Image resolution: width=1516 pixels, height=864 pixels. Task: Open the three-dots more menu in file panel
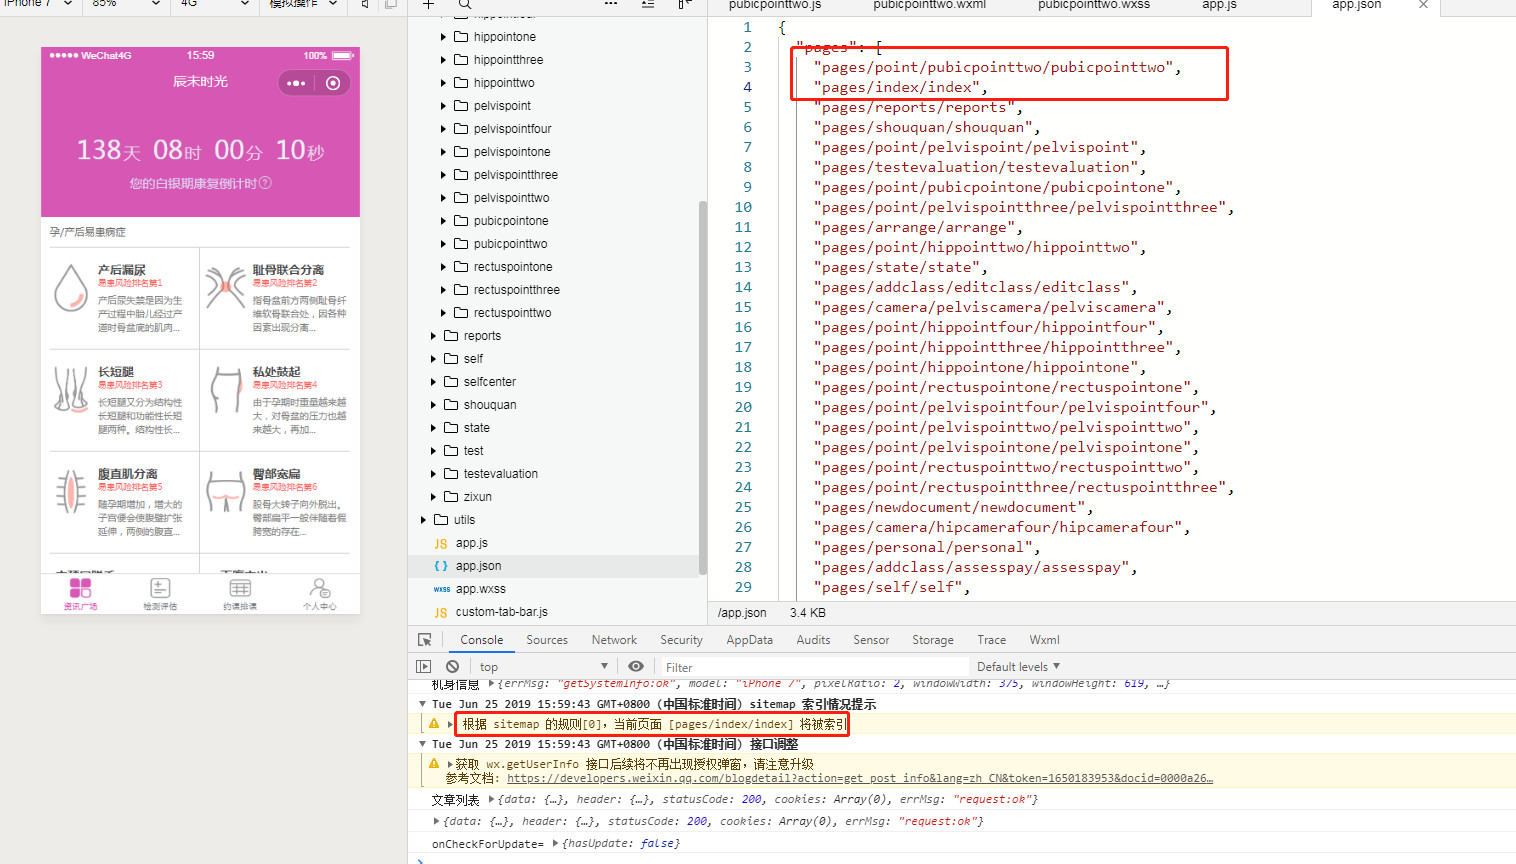[x=611, y=4]
